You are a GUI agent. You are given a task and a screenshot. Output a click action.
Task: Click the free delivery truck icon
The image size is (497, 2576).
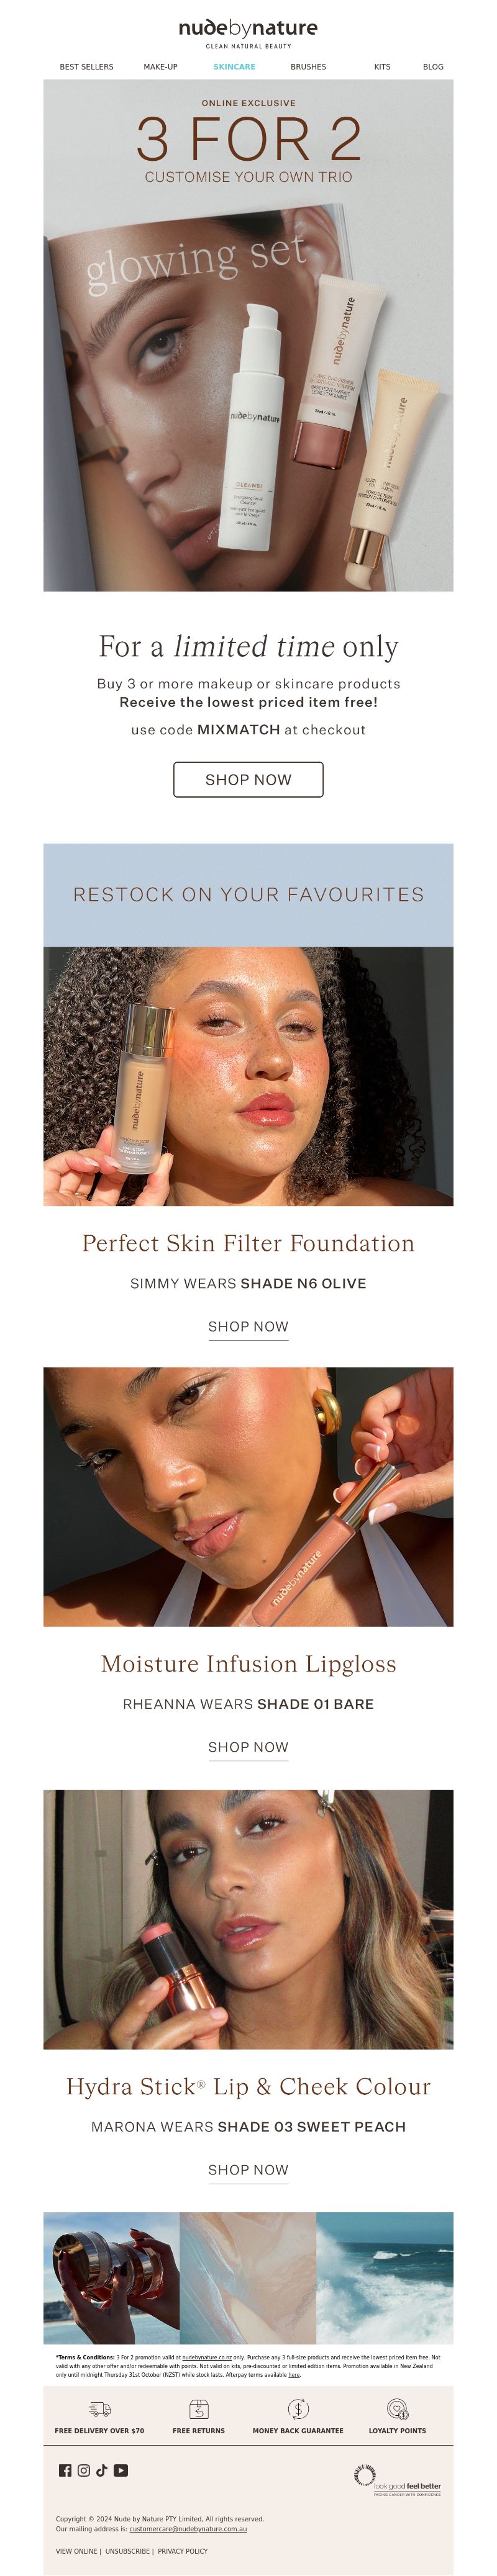point(99,2409)
